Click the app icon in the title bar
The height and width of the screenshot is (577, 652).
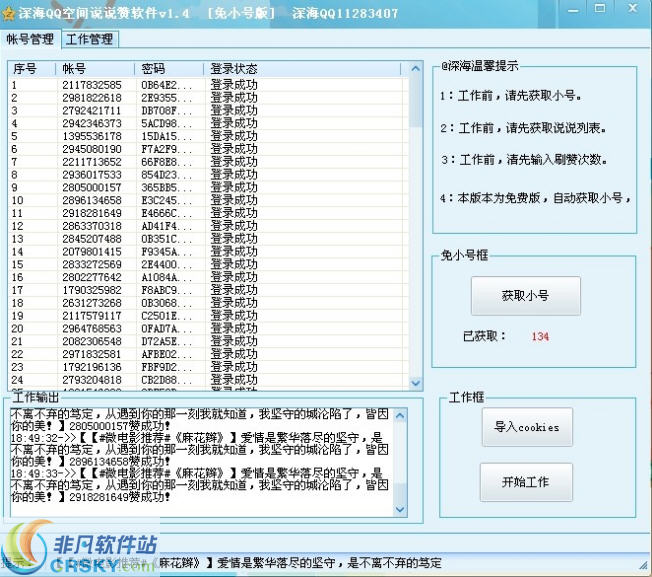point(10,13)
